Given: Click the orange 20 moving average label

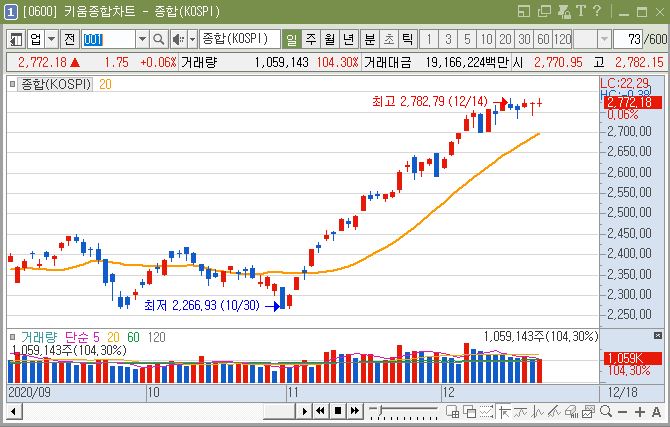Looking at the screenshot, I should [105, 84].
